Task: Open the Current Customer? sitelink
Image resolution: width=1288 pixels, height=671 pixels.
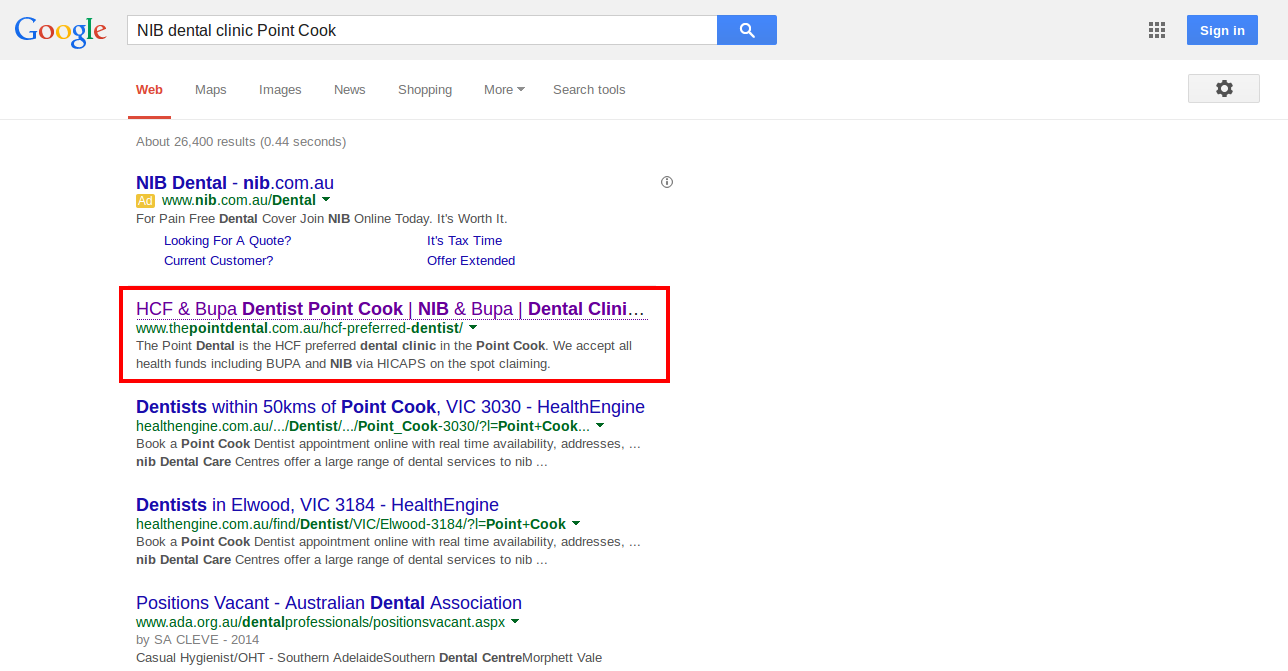Action: point(219,261)
